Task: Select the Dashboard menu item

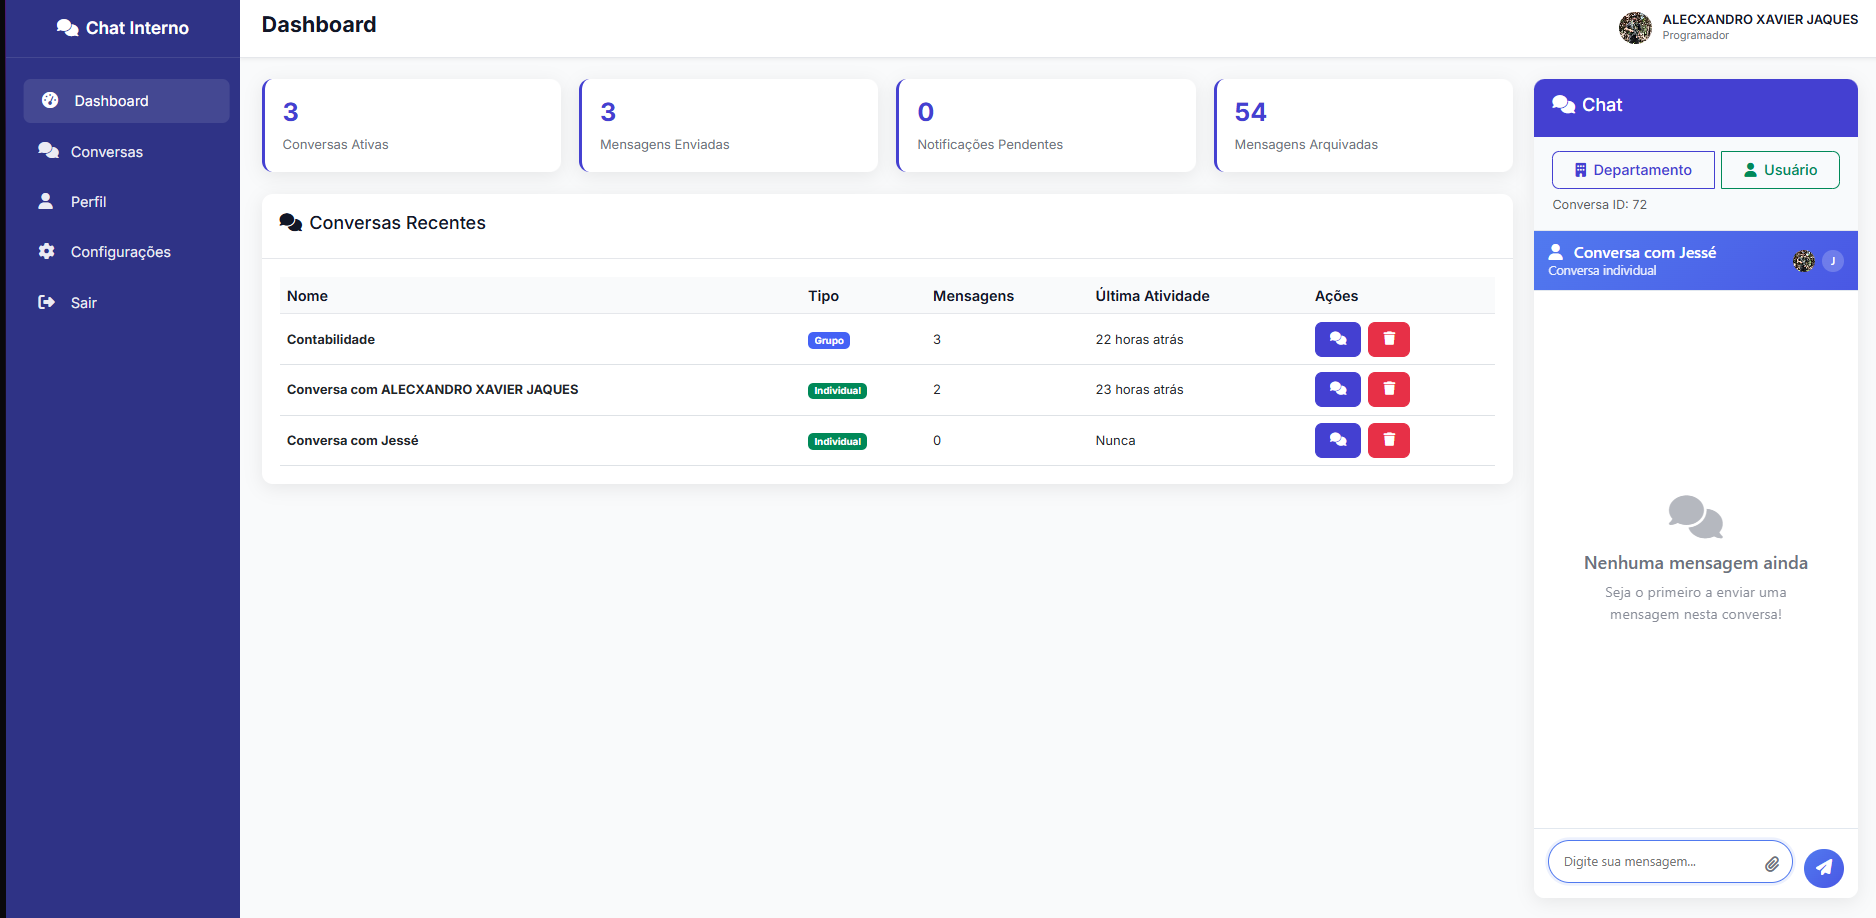Action: [126, 101]
